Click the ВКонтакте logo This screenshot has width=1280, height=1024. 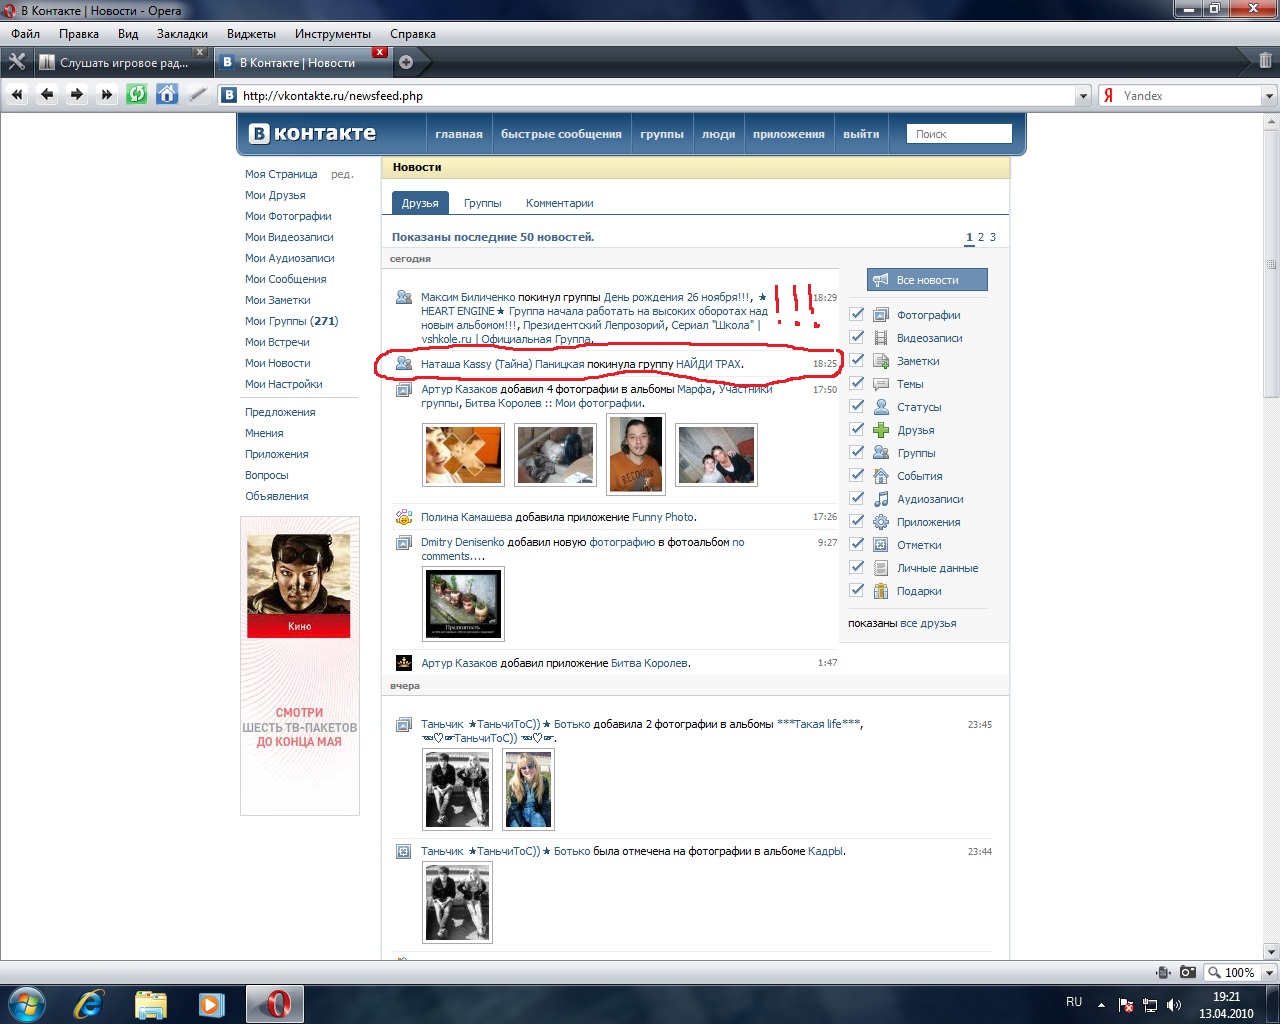313,133
